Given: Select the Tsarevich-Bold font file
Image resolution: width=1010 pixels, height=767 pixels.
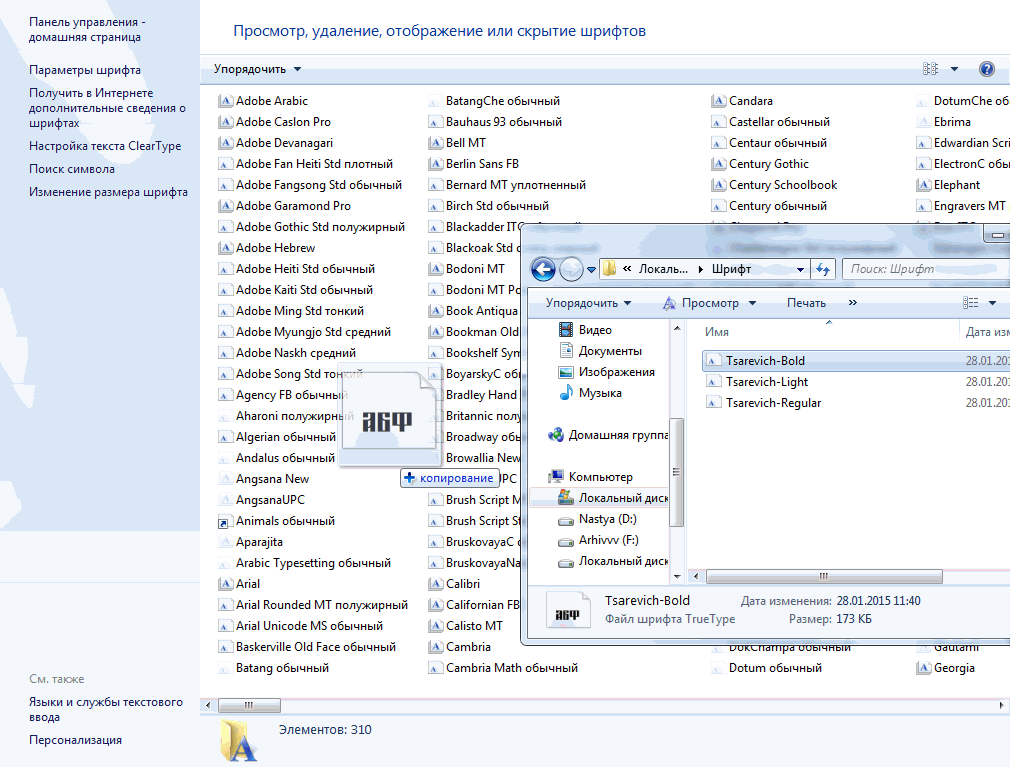Looking at the screenshot, I should [765, 361].
